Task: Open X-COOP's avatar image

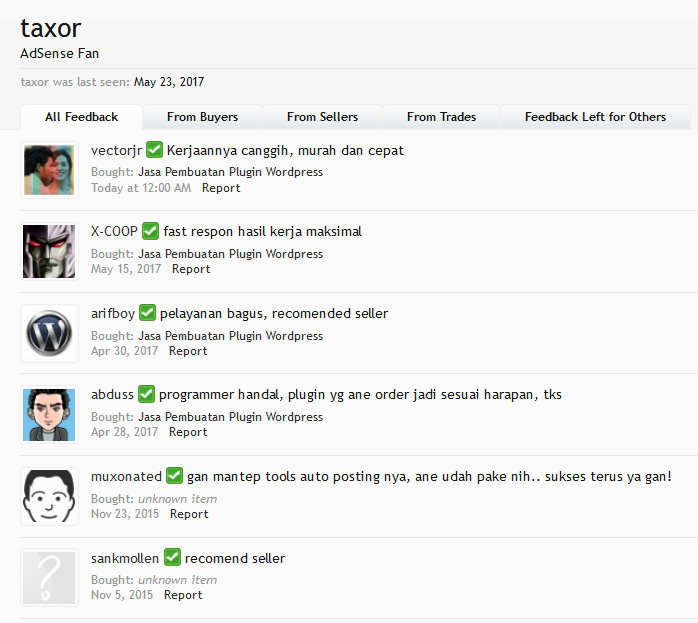Action: click(49, 251)
